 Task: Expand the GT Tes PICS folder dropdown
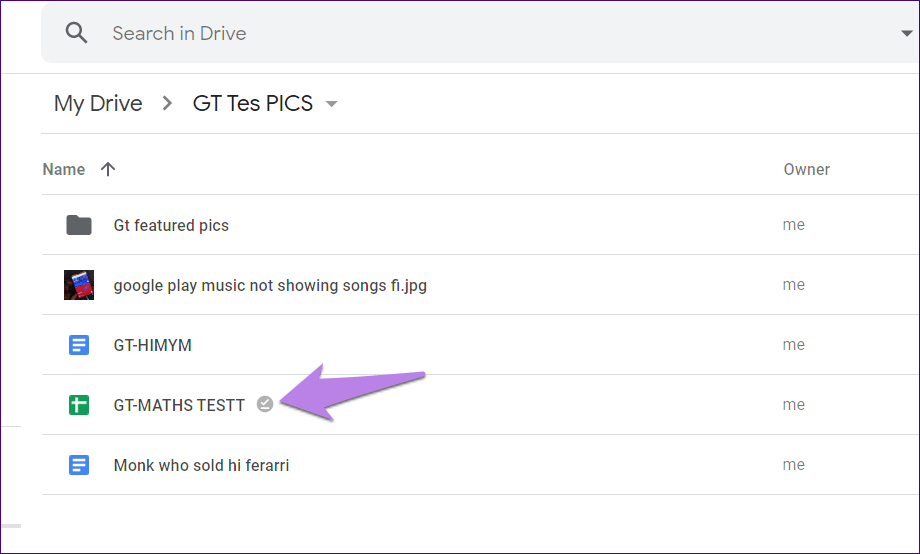pyautogui.click(x=332, y=104)
